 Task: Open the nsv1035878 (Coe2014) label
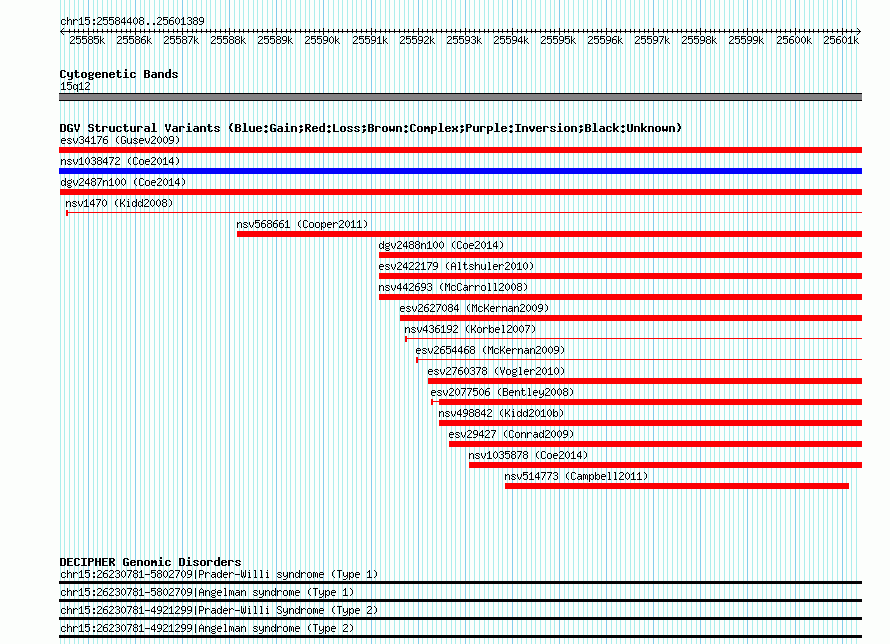(528, 455)
